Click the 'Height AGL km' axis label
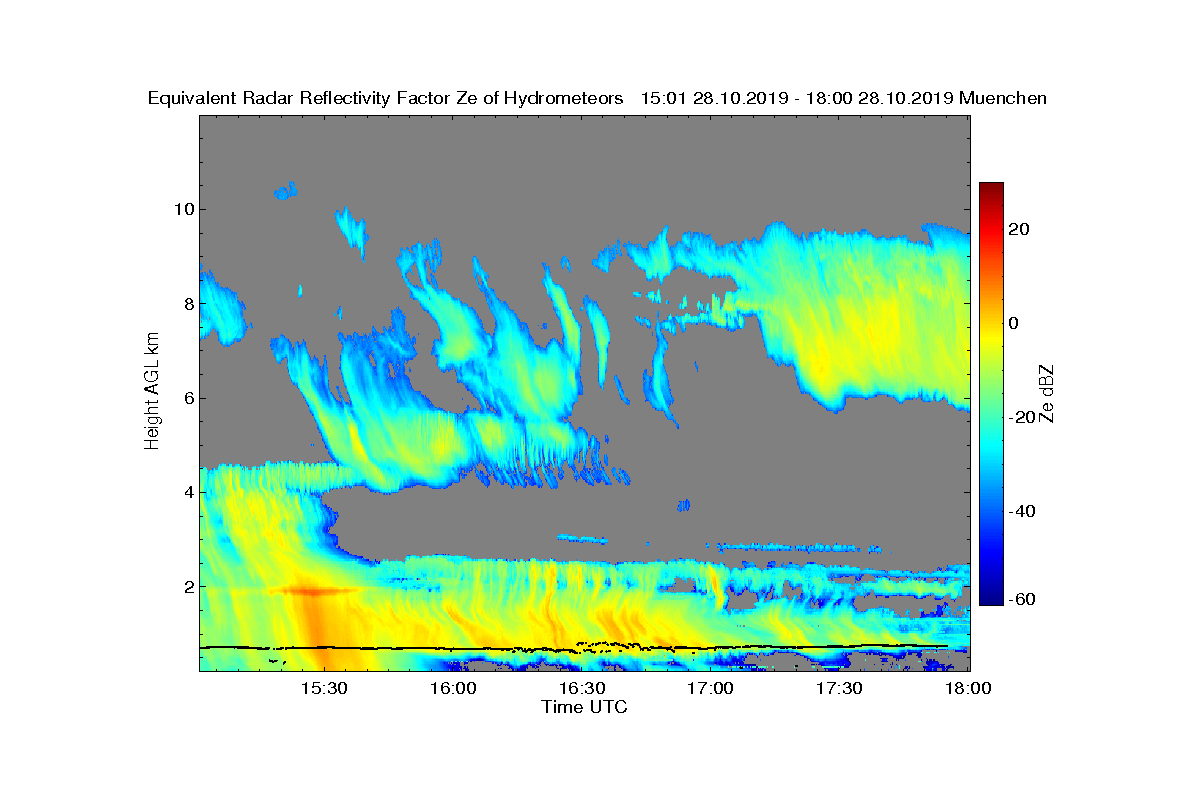1200x800 pixels. tap(152, 392)
